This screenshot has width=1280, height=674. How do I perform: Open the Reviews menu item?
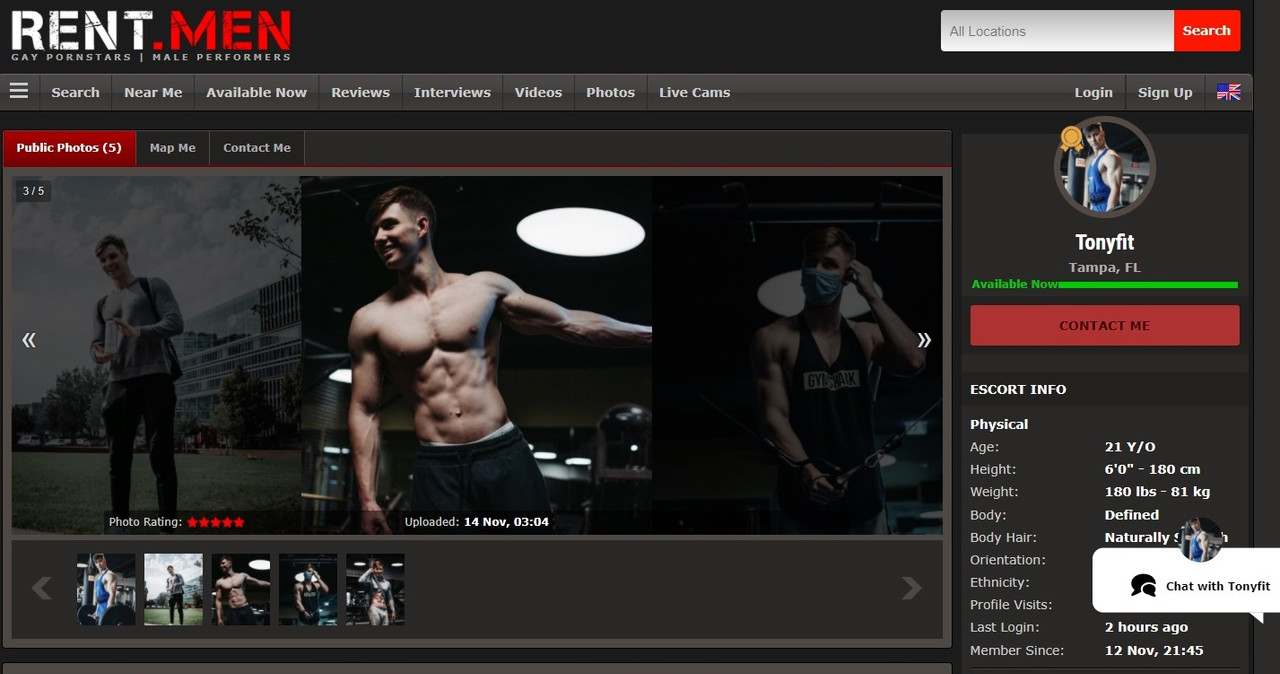pyautogui.click(x=360, y=92)
